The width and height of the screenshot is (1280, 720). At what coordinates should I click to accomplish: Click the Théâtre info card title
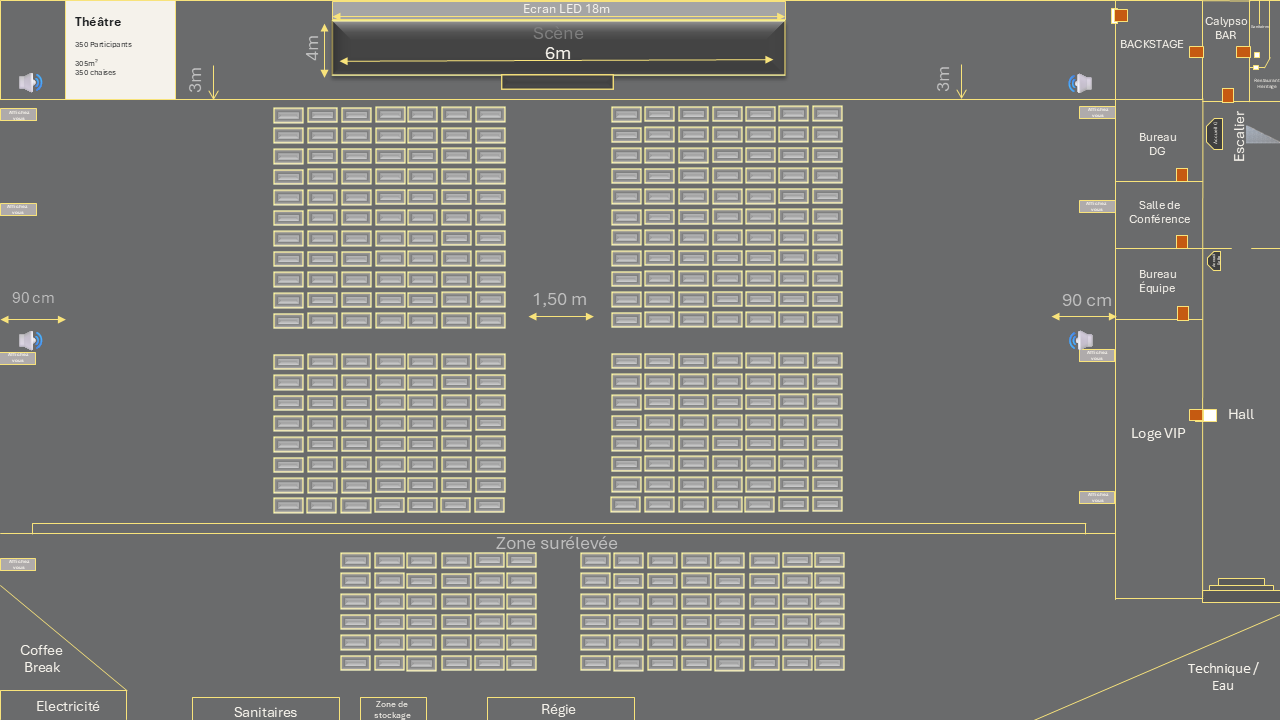(97, 22)
